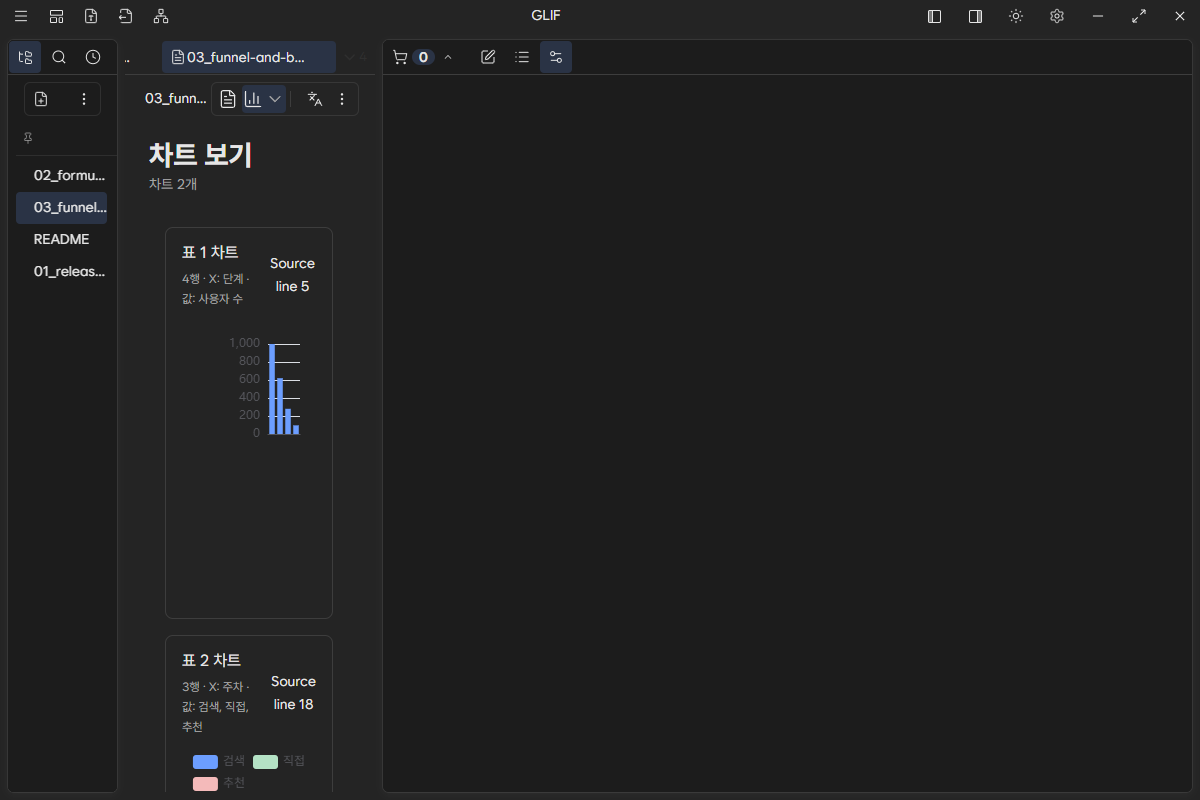Click Source line 18 link on 표 2 차트

293,693
